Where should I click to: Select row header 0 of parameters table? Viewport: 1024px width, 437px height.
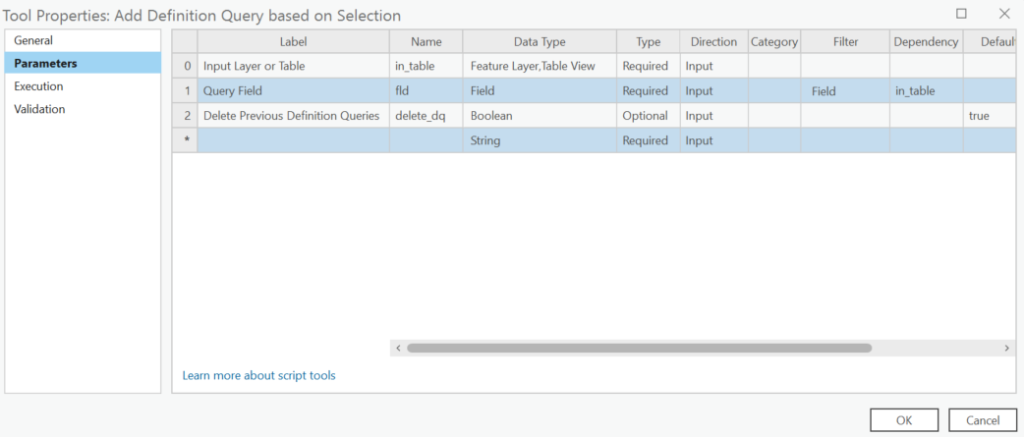pos(185,66)
